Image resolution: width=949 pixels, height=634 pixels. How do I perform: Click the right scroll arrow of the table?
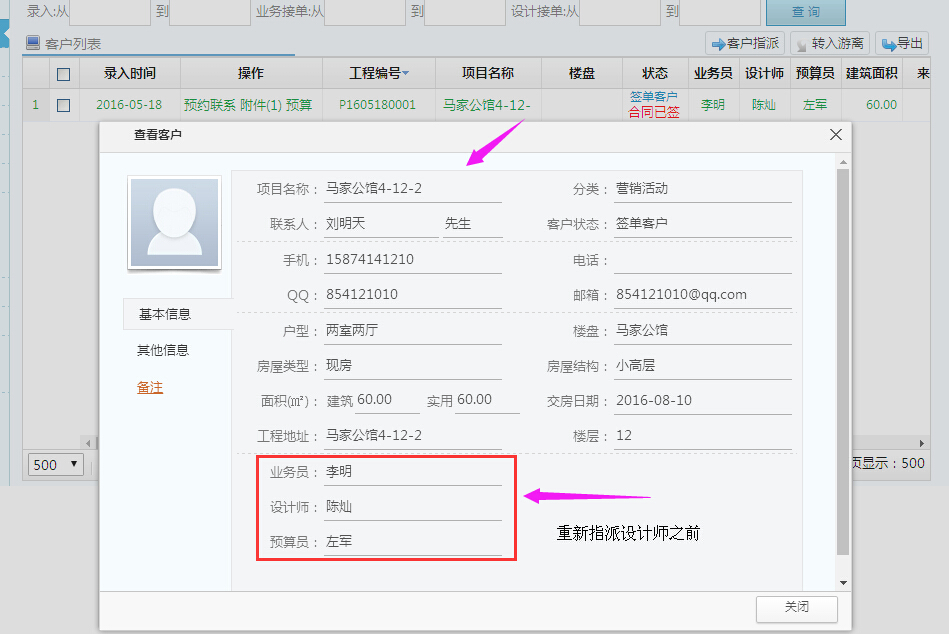coord(923,442)
